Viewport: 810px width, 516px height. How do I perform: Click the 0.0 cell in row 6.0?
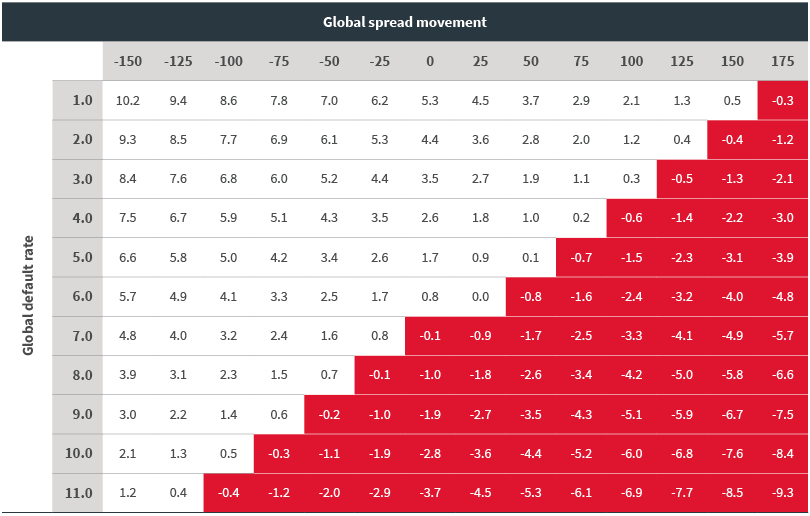[480, 296]
